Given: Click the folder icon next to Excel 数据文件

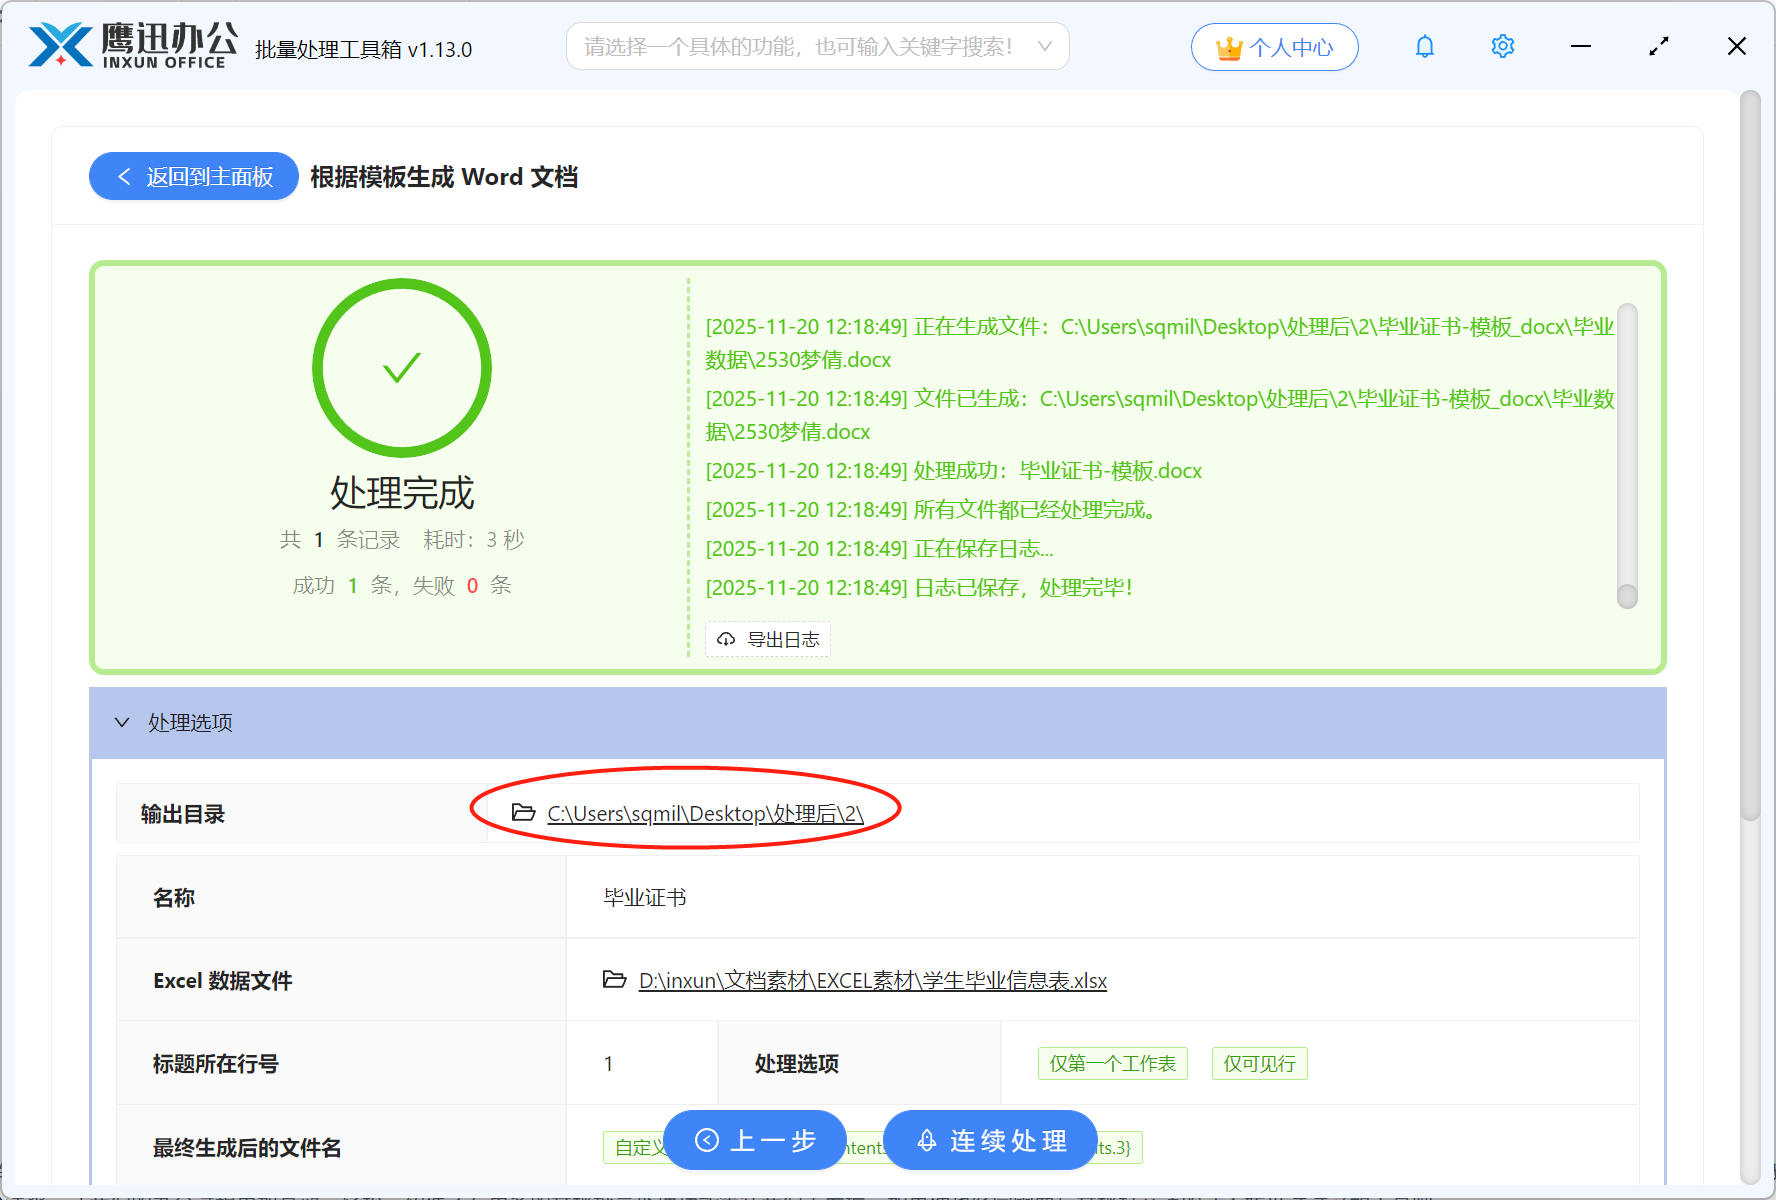Looking at the screenshot, I should [615, 980].
